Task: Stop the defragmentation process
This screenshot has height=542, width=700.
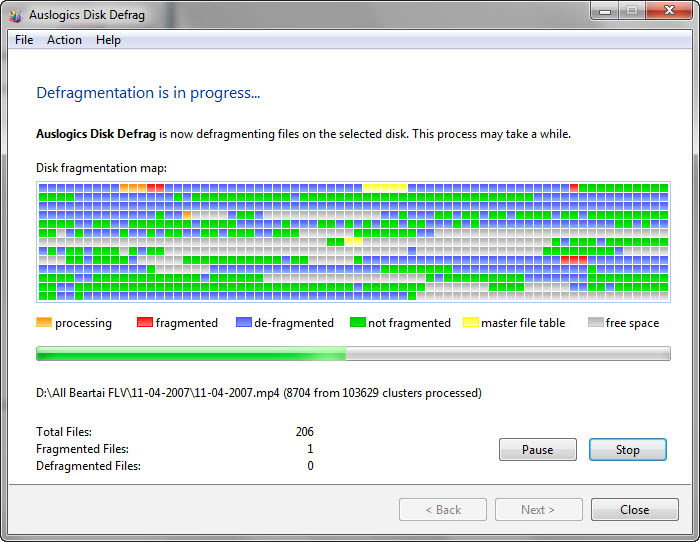Action: point(628,450)
